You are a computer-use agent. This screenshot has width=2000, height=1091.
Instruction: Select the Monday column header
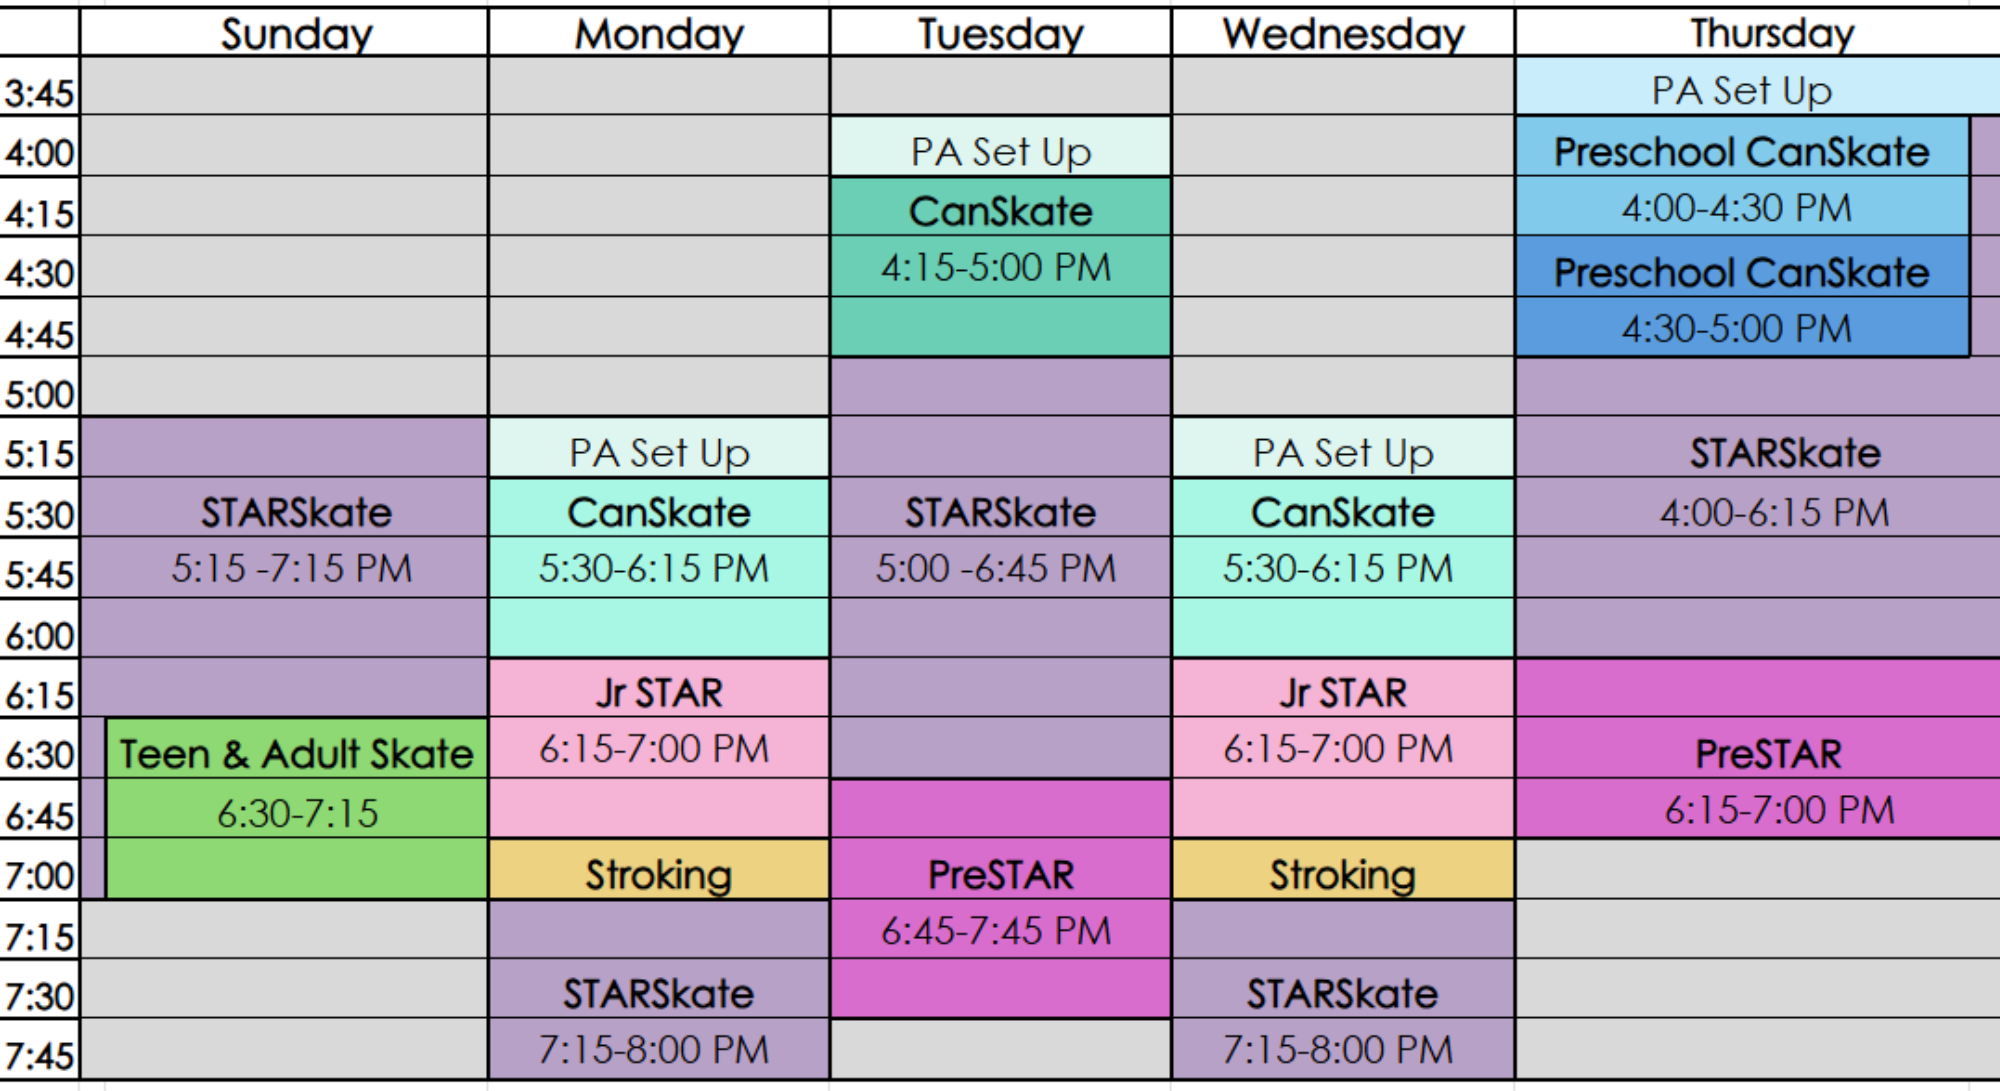coord(659,33)
